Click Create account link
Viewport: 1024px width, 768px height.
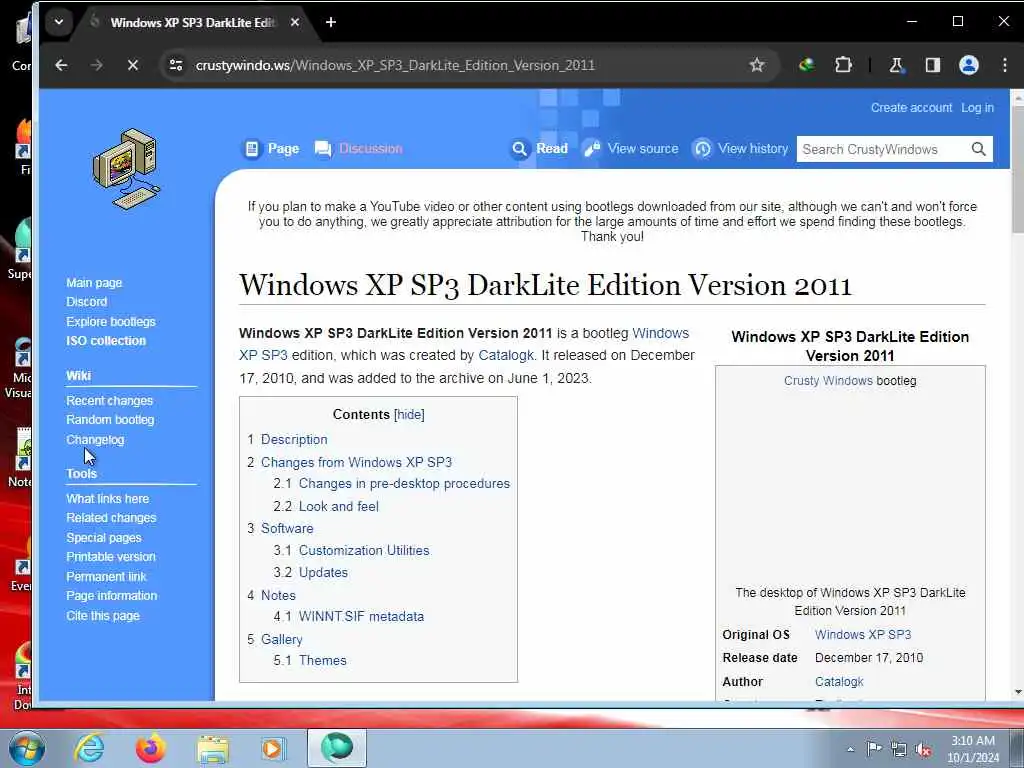click(911, 108)
